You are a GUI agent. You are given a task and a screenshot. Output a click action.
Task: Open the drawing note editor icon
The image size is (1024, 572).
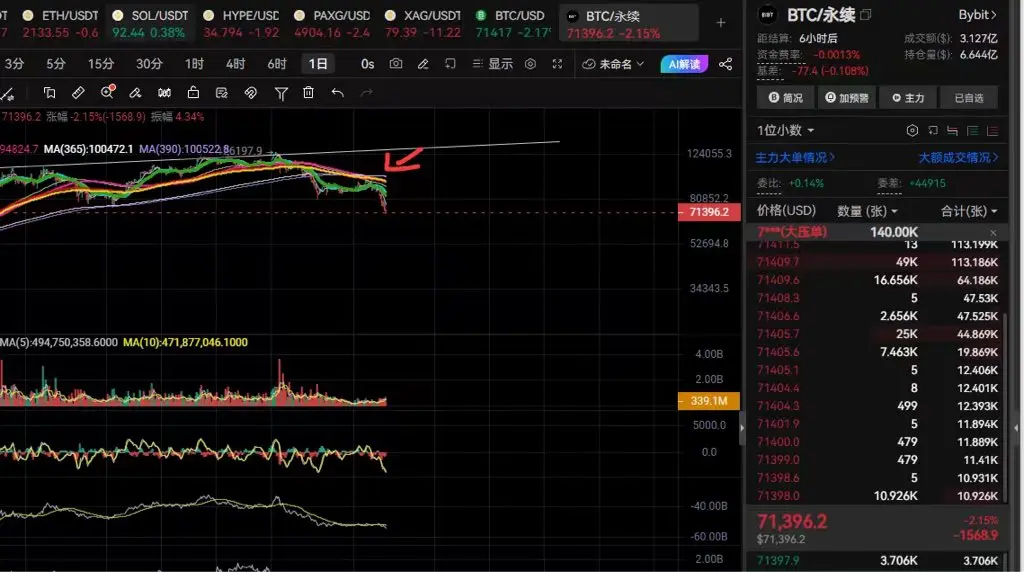(222, 93)
